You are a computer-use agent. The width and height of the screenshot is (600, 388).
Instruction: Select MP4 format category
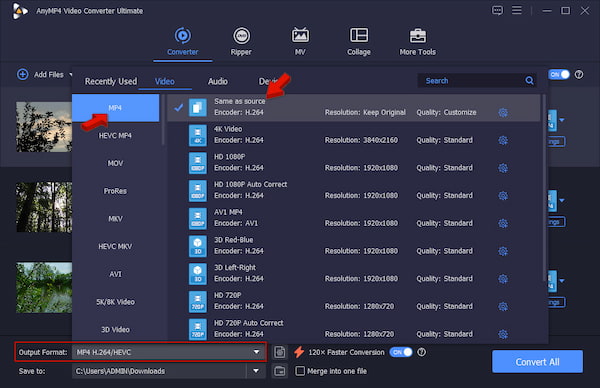[x=115, y=108]
